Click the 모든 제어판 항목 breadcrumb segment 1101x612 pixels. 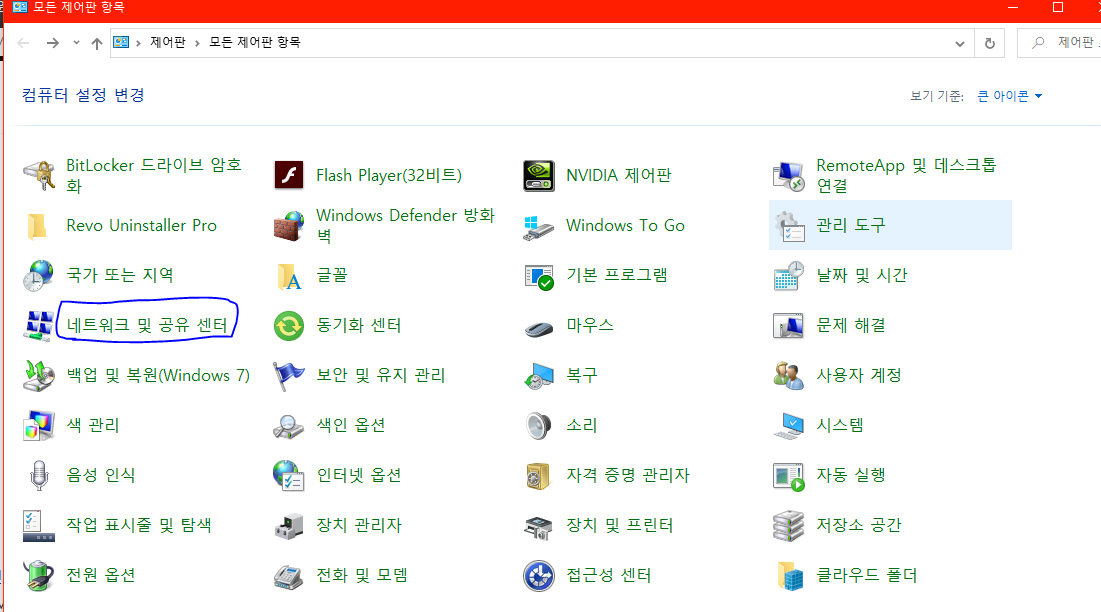(255, 43)
